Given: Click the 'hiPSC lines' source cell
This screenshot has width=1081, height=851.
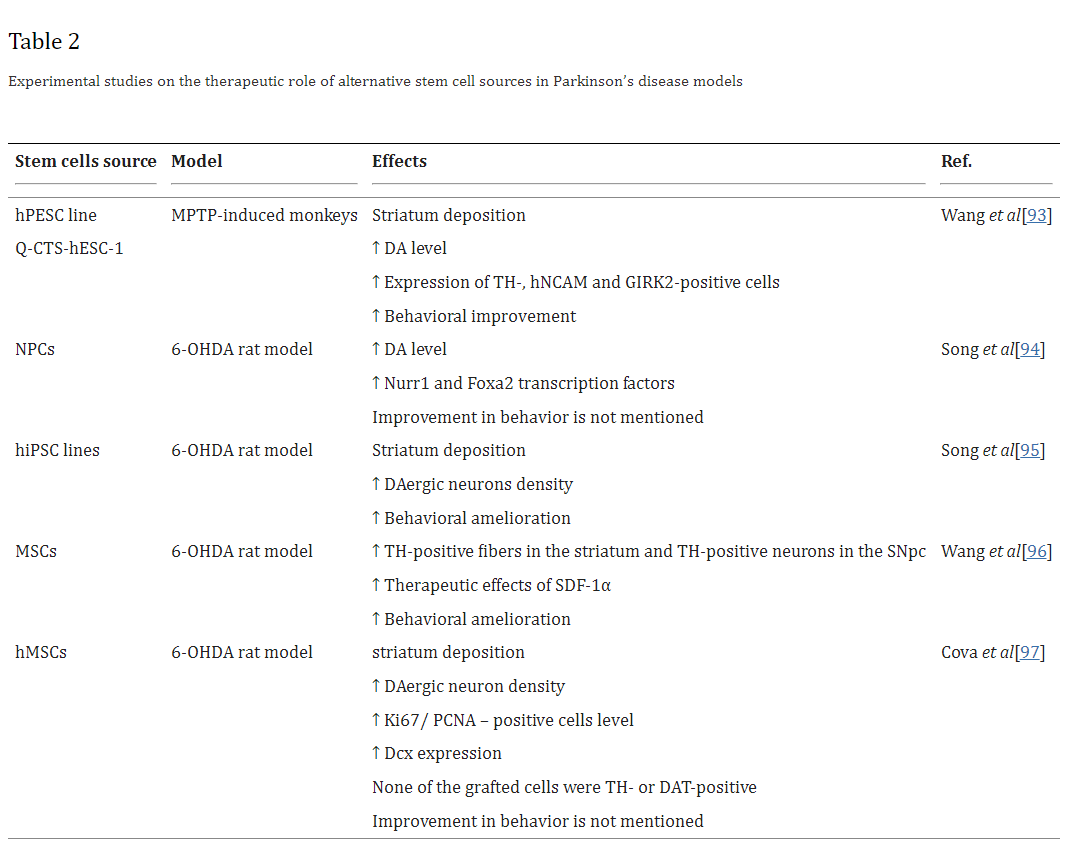Looking at the screenshot, I should click(x=57, y=450).
